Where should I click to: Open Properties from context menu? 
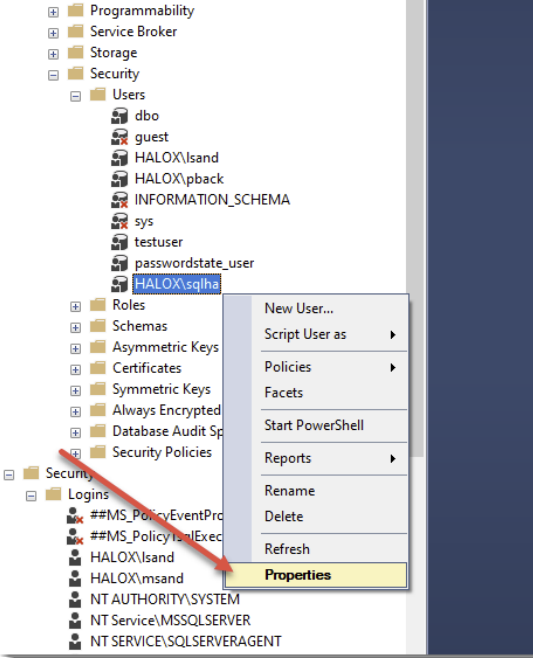tap(316, 575)
